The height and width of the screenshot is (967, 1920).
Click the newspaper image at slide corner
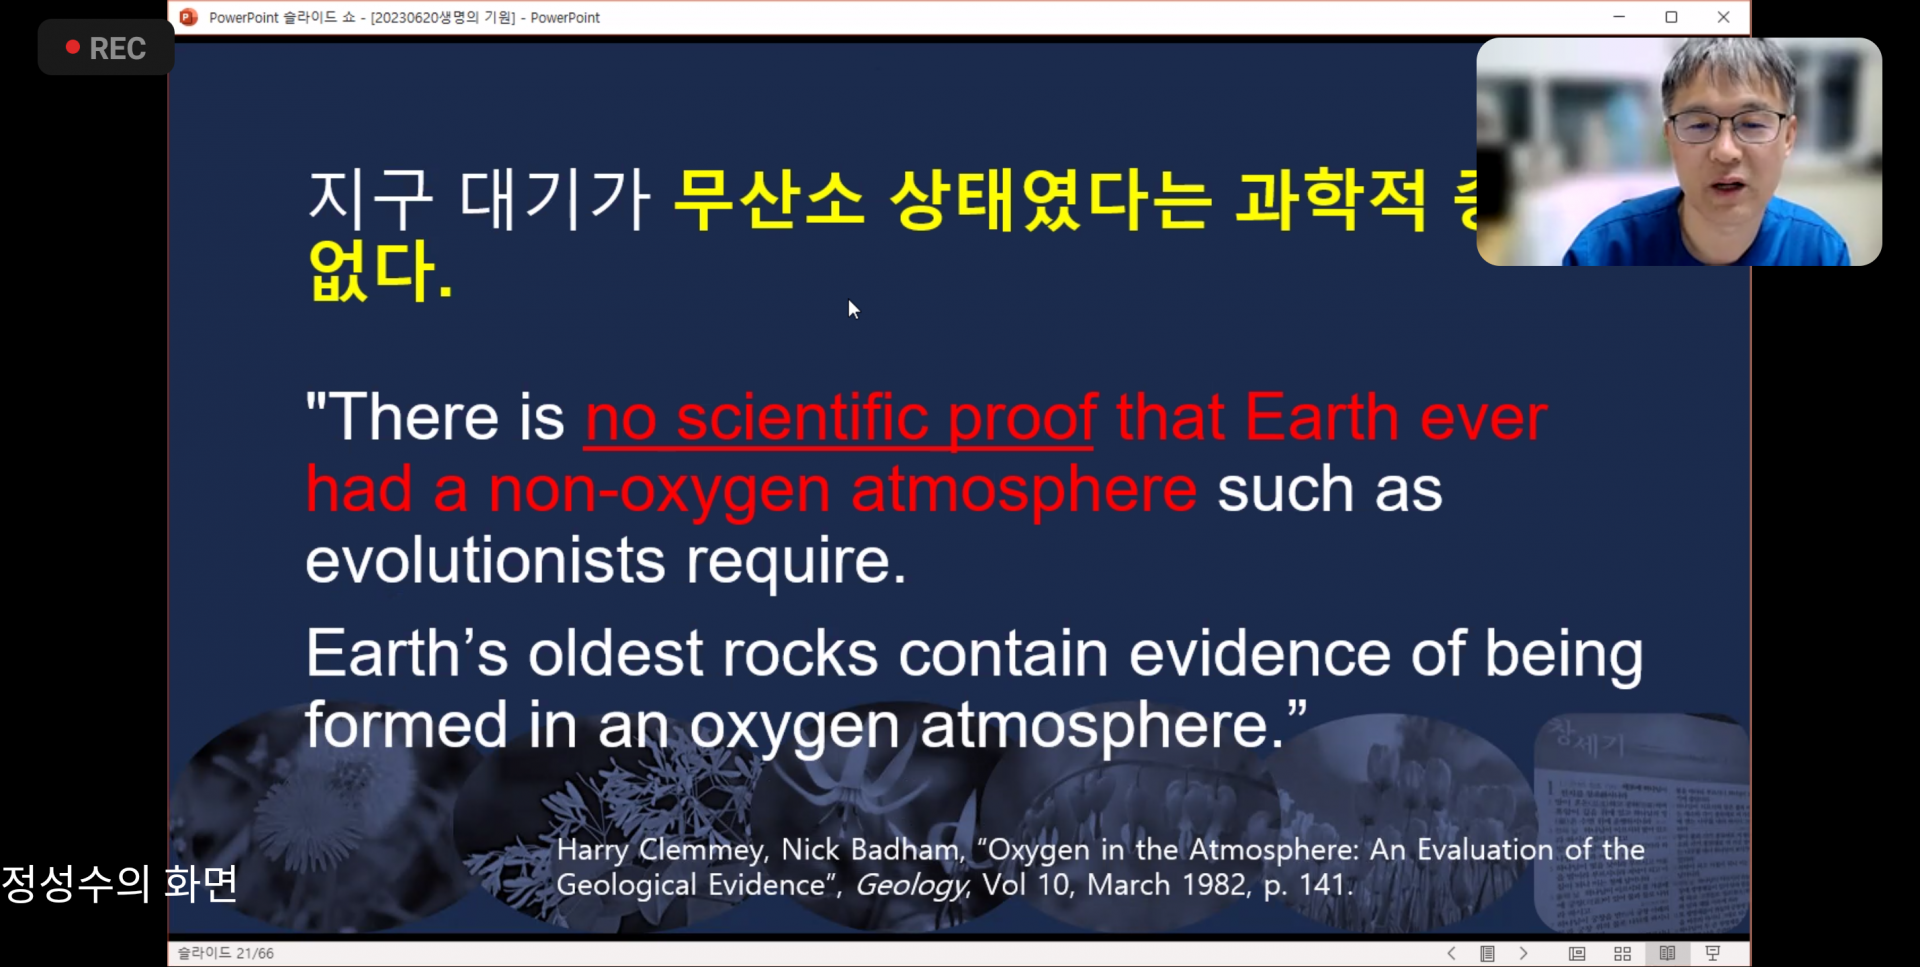coord(1641,822)
